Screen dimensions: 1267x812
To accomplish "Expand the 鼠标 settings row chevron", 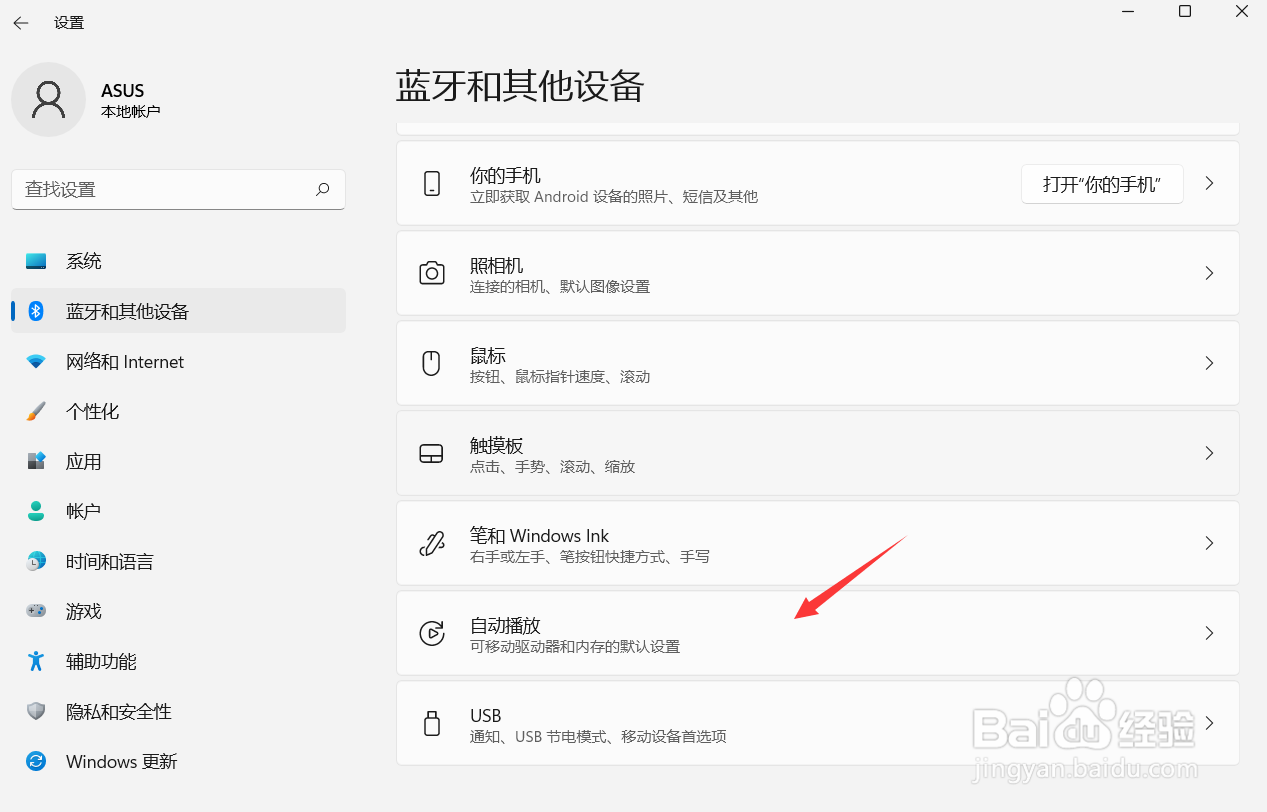I will coord(1209,363).
